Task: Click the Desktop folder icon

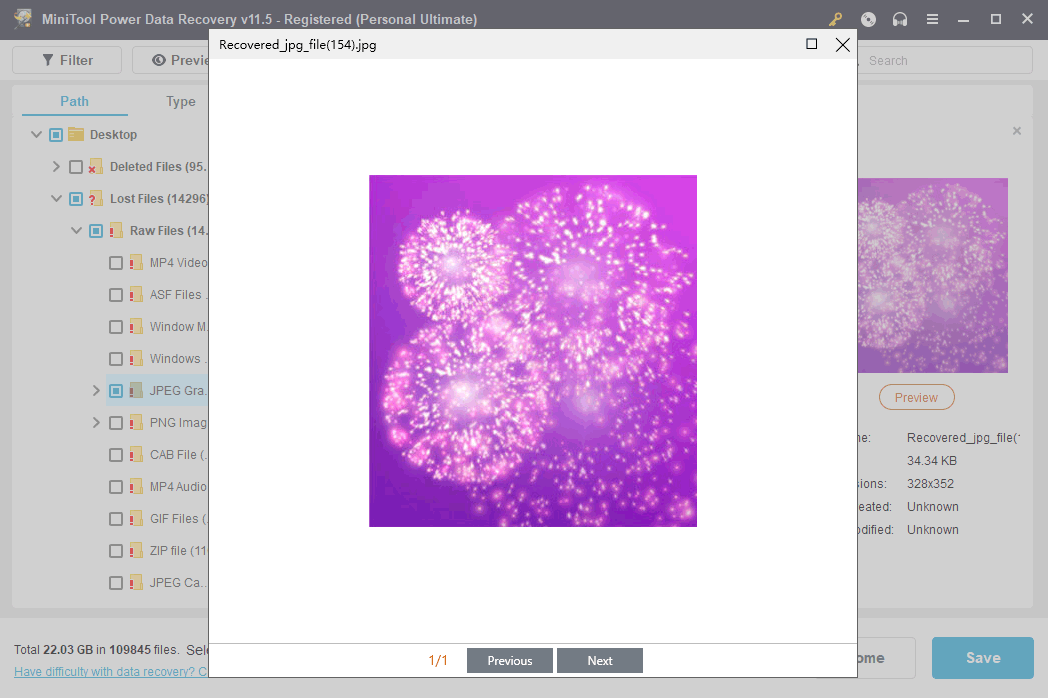Action: click(76, 134)
